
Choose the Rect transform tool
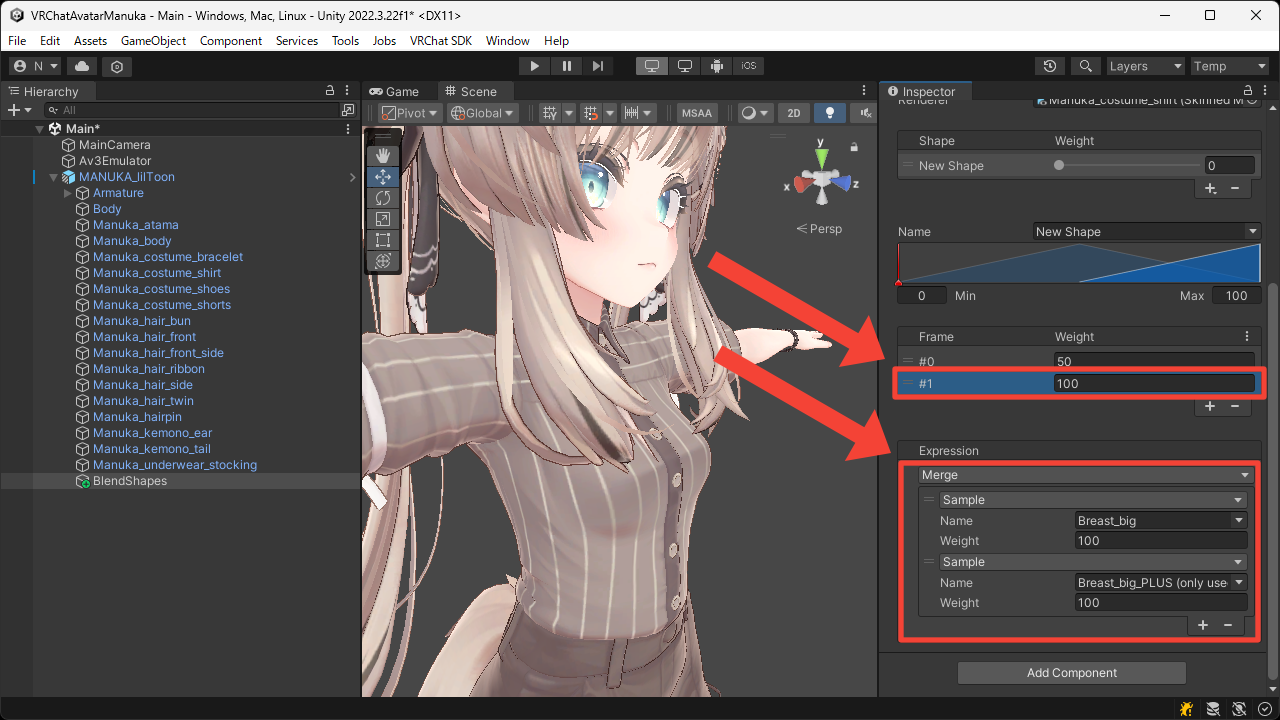point(382,240)
